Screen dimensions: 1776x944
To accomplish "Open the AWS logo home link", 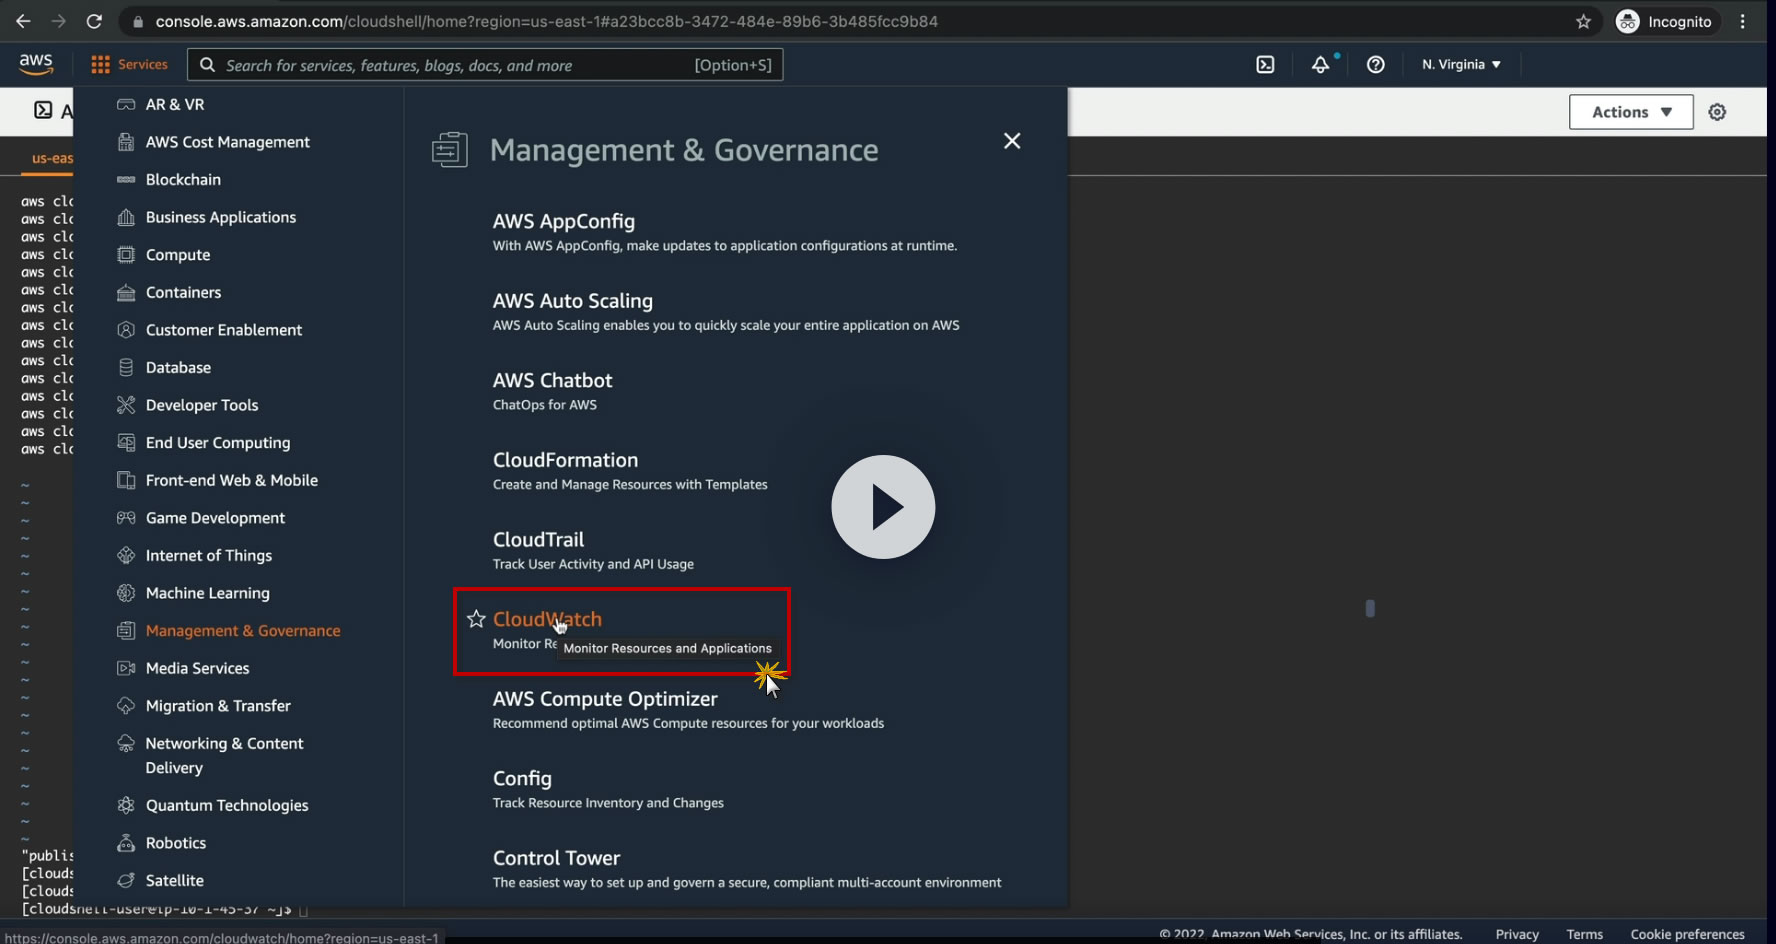I will [x=36, y=64].
